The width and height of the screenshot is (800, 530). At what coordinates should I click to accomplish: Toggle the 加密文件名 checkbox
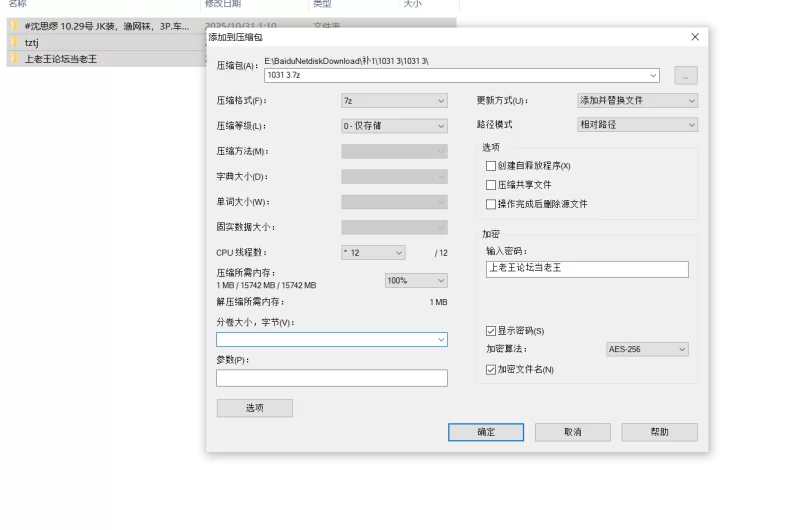[x=491, y=369]
